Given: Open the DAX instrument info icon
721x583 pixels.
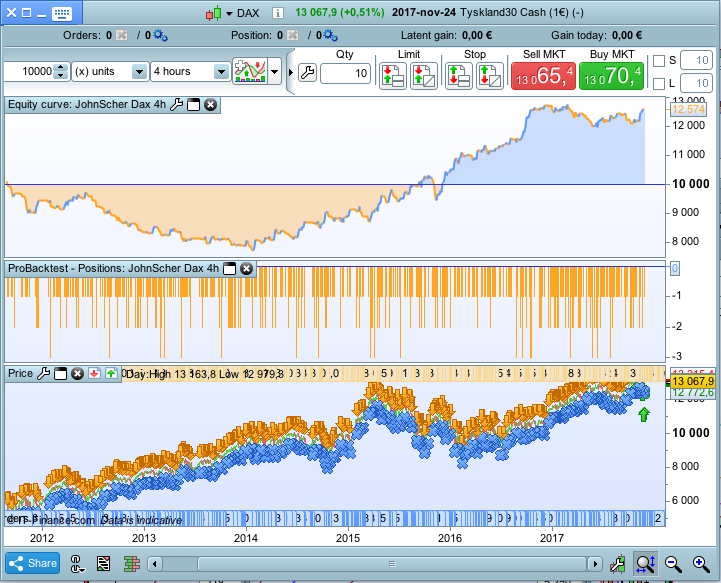Looking at the screenshot, I should (x=277, y=13).
